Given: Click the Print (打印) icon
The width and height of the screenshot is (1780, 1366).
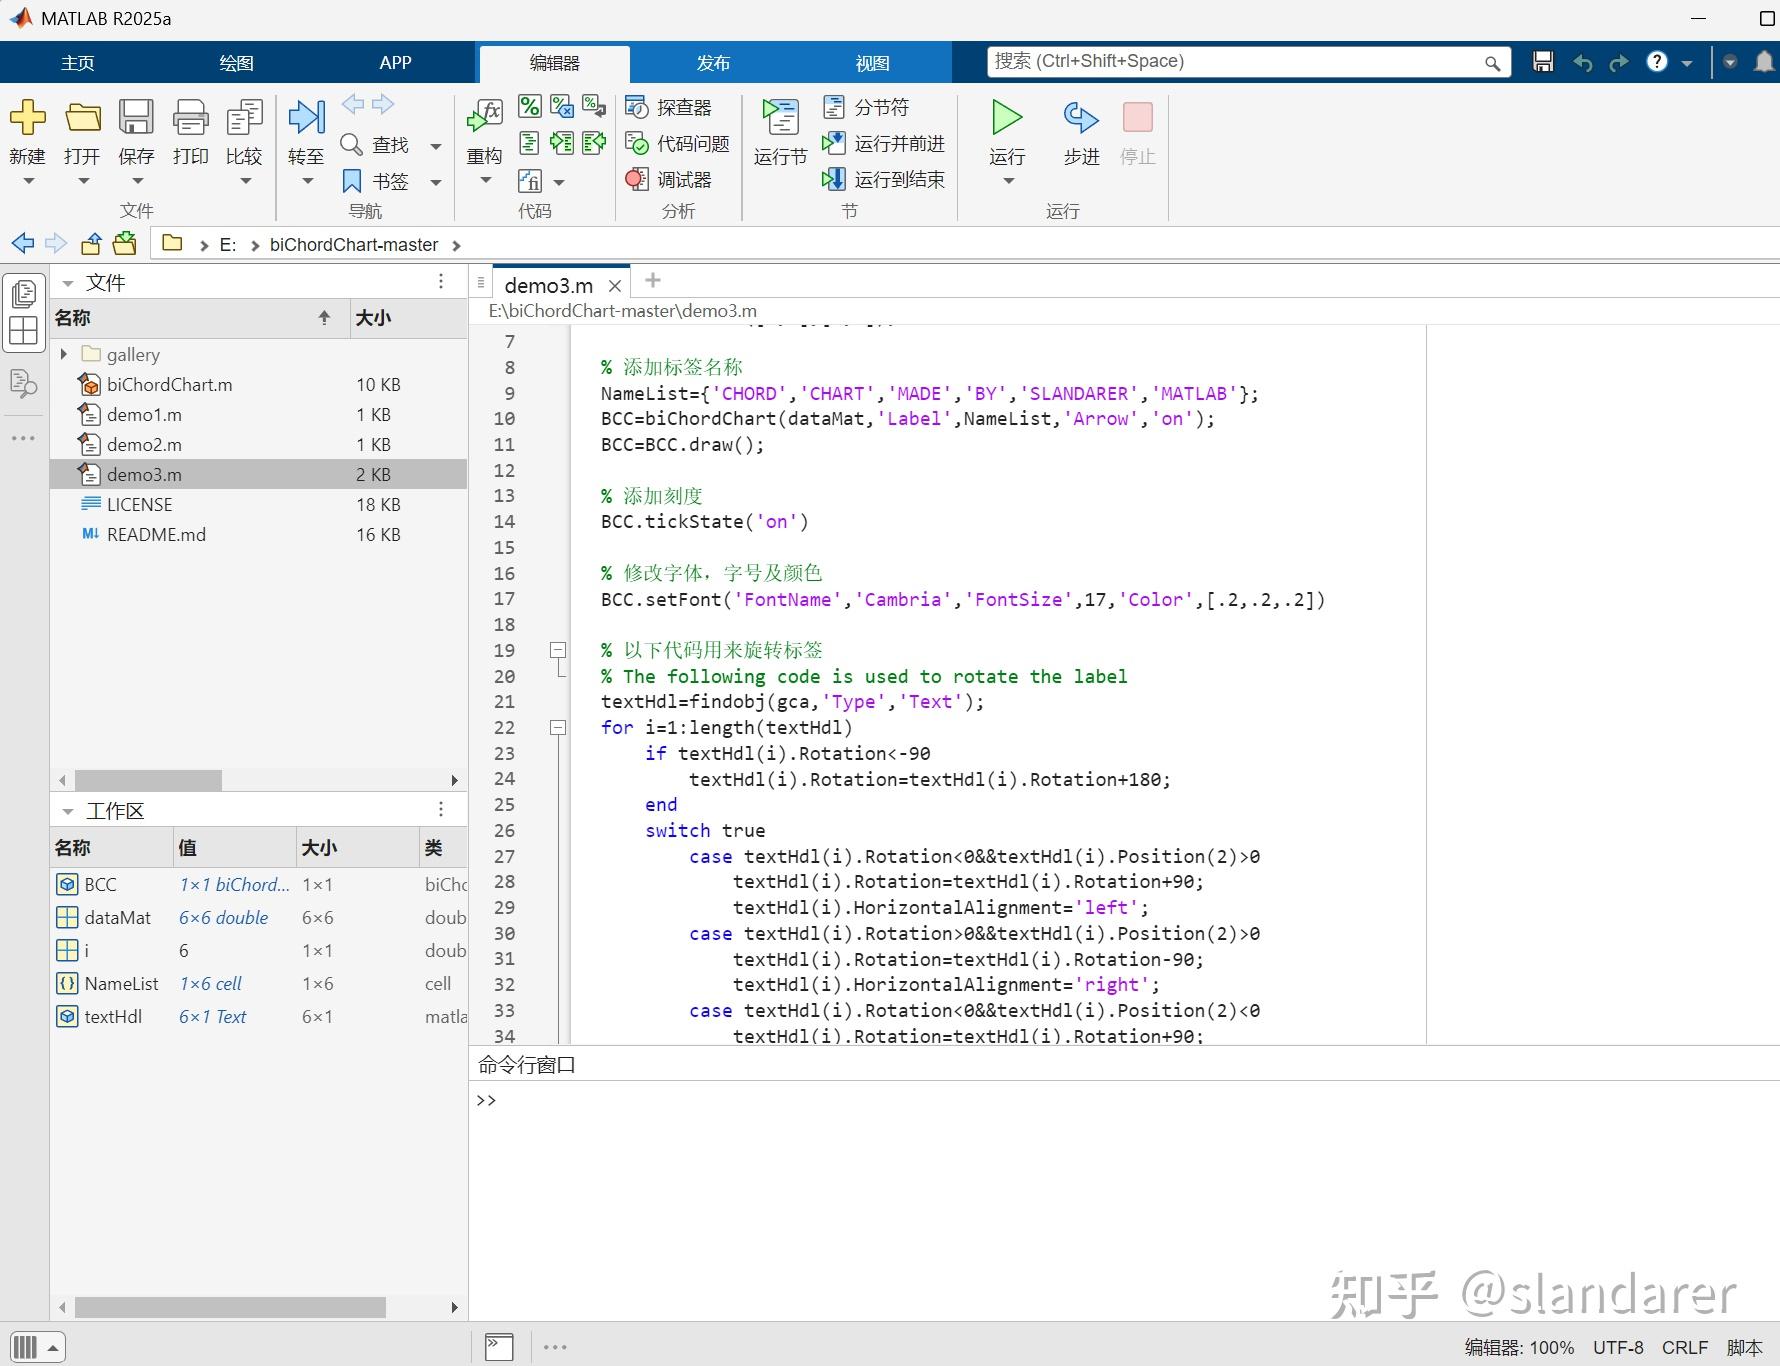Looking at the screenshot, I should coord(190,119).
